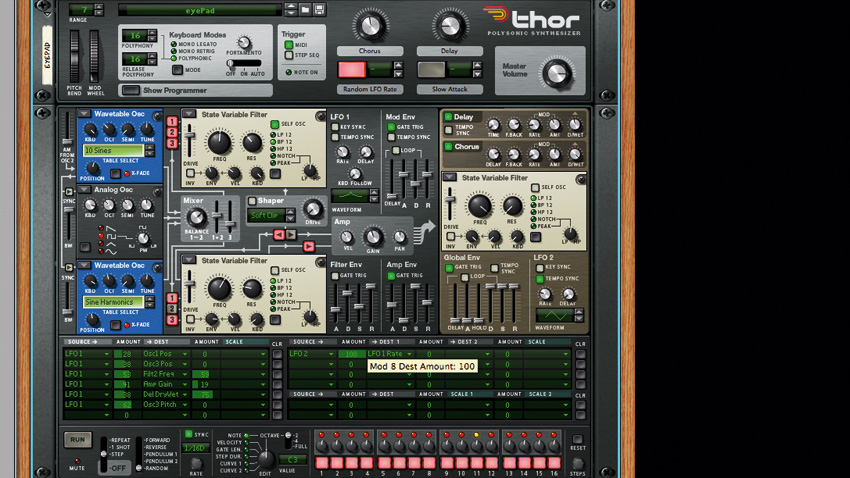Toggle the Delay effect on/off
The image size is (850, 478).
448,117
